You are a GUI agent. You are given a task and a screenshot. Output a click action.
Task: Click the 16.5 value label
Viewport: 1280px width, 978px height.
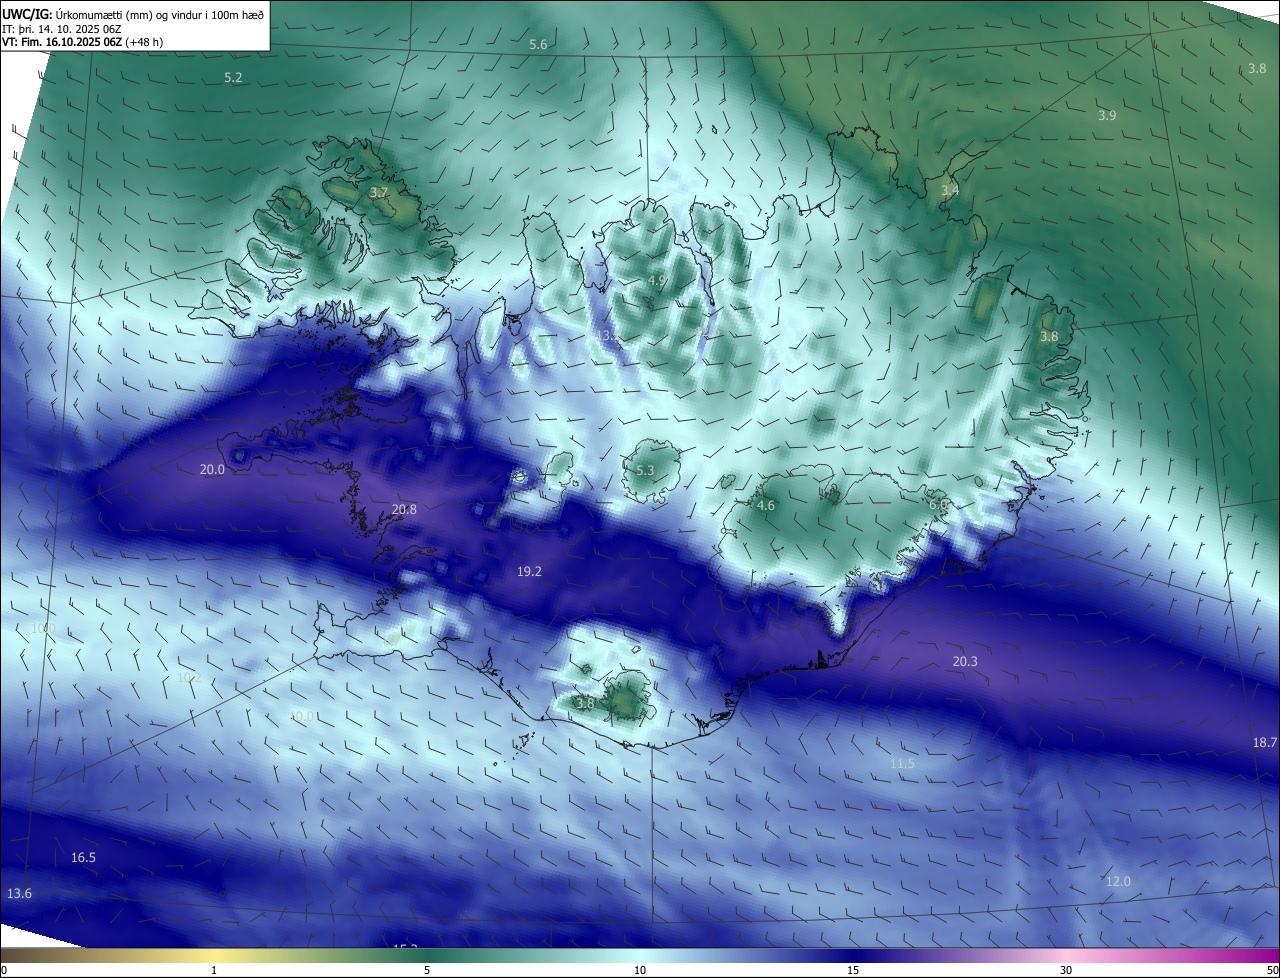coord(83,858)
